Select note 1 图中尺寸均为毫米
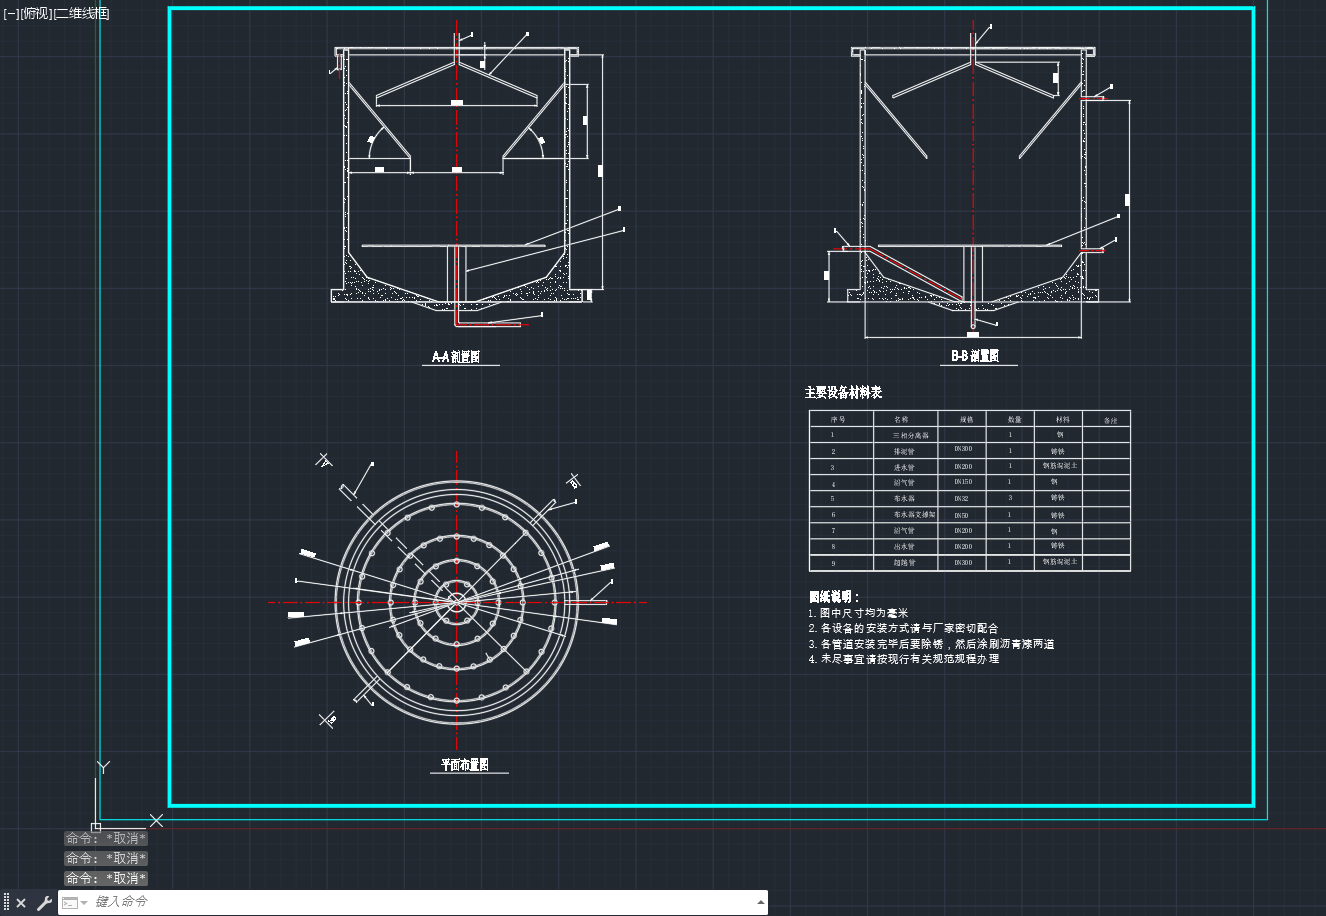The height and width of the screenshot is (916, 1326). (x=858, y=613)
